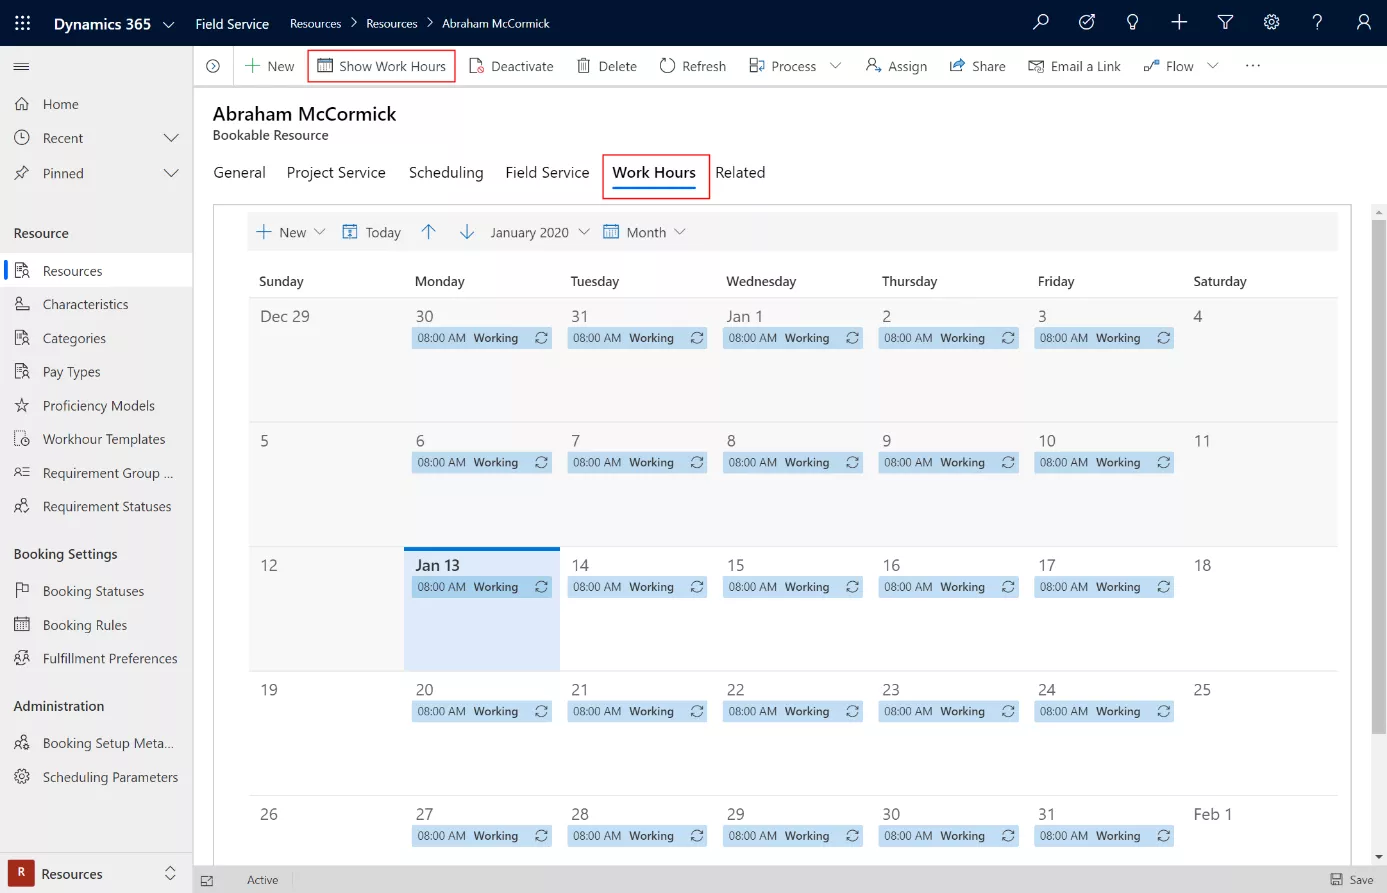Image resolution: width=1387 pixels, height=893 pixels.
Task: Go to previous month using up arrow
Action: 429,232
